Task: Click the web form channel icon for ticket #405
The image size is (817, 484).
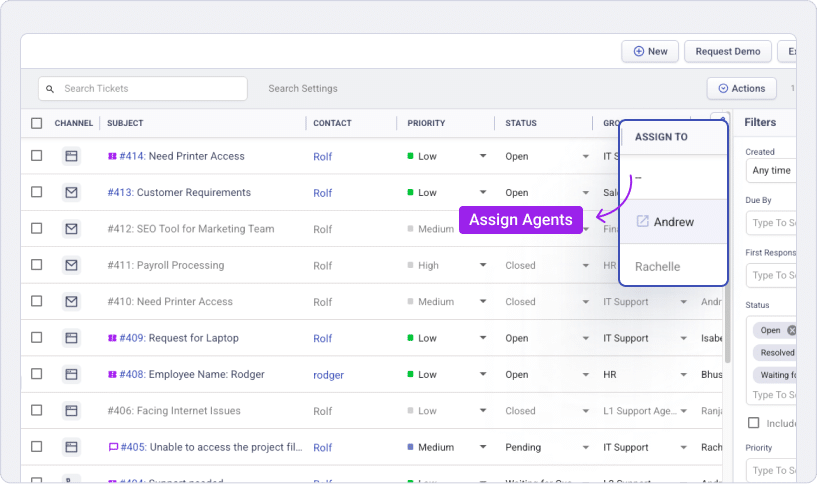Action: tap(71, 447)
